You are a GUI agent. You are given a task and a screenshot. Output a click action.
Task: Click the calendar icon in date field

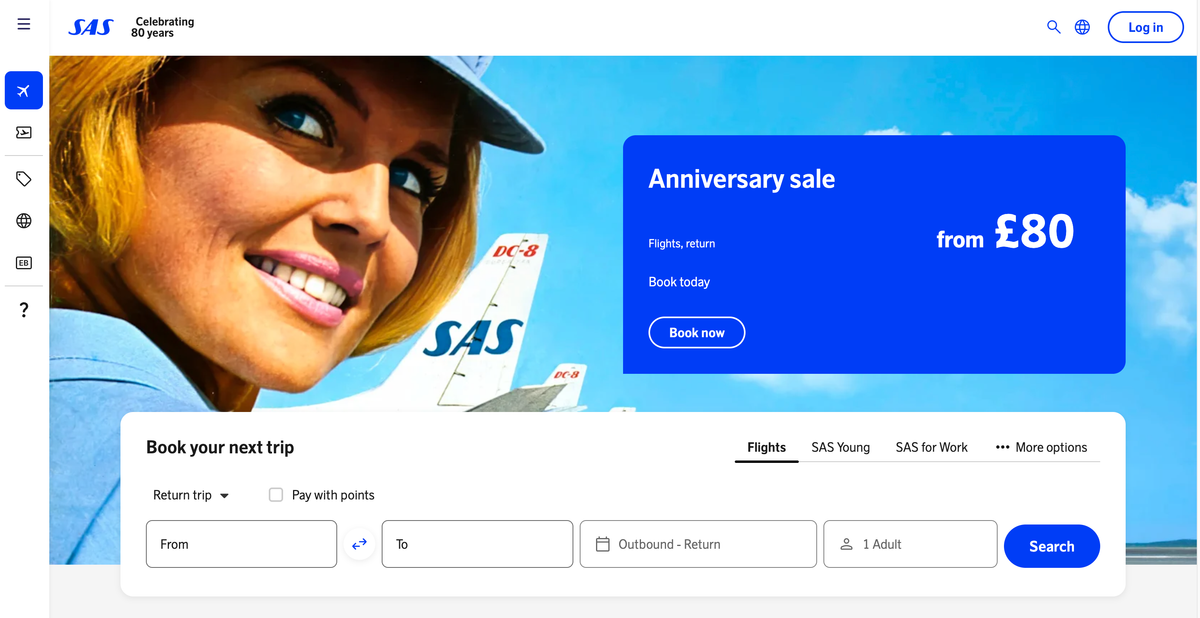pos(603,544)
